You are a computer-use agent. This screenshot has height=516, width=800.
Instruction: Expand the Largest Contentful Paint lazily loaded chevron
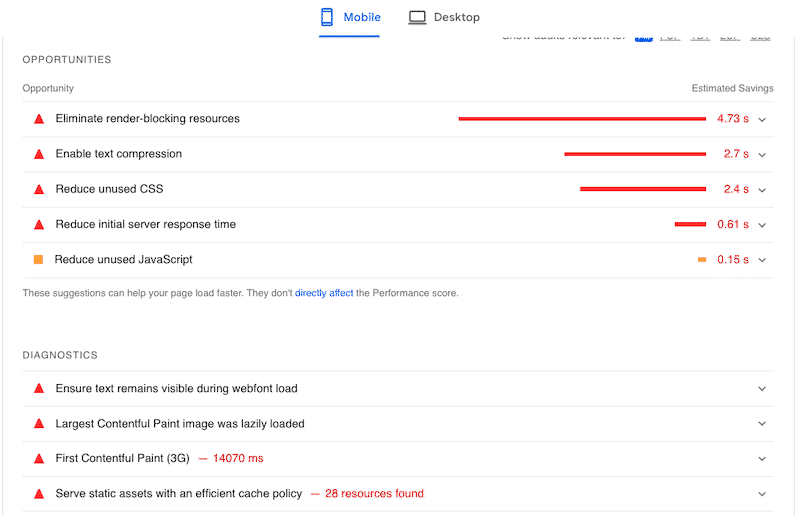762,424
